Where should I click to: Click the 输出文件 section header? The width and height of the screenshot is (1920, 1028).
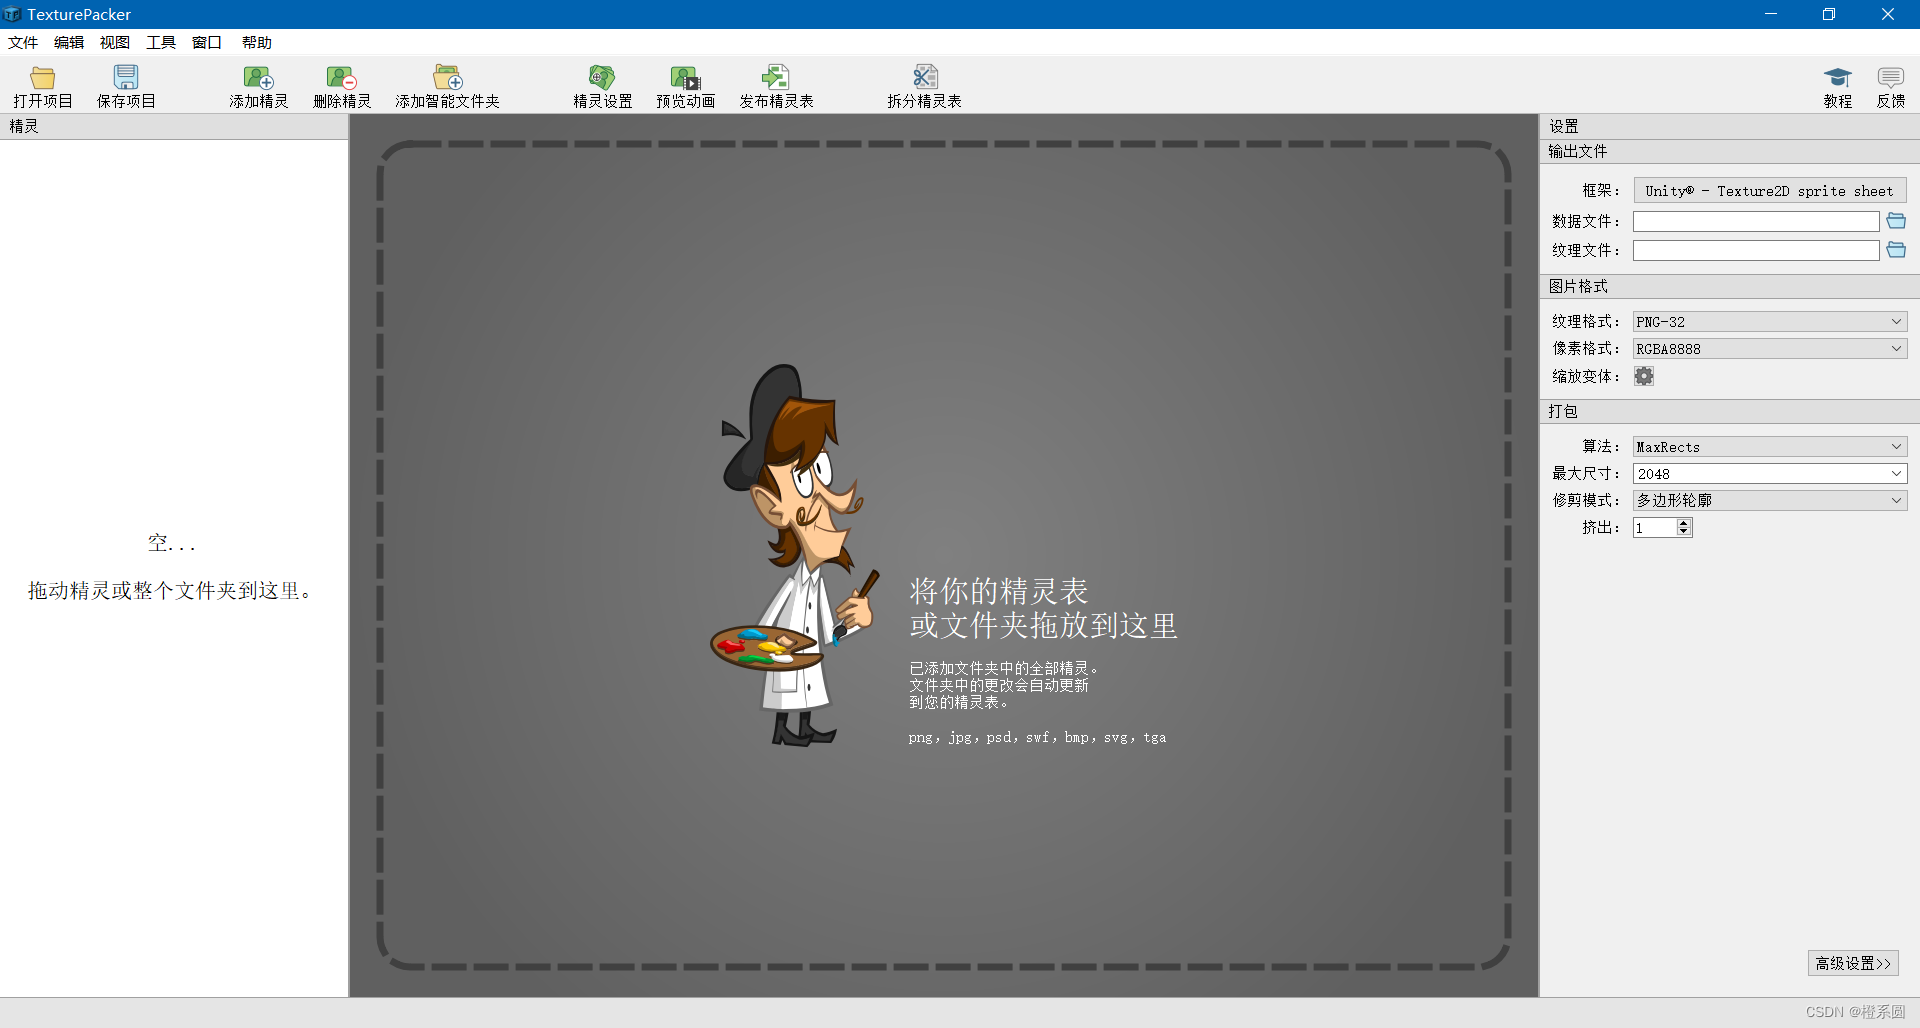point(1729,151)
